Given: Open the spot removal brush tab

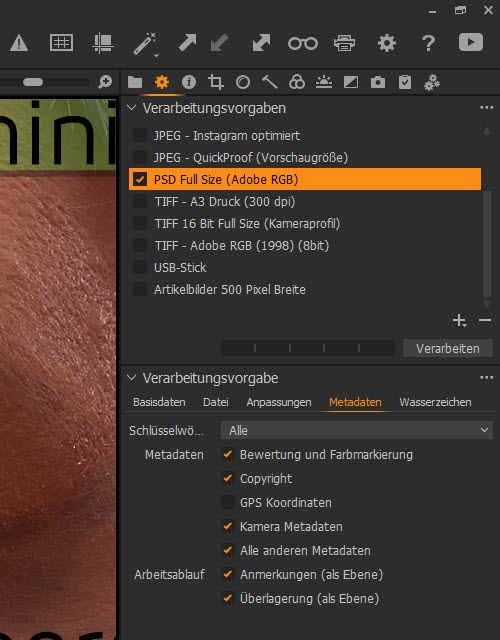Looking at the screenshot, I should coord(270,82).
